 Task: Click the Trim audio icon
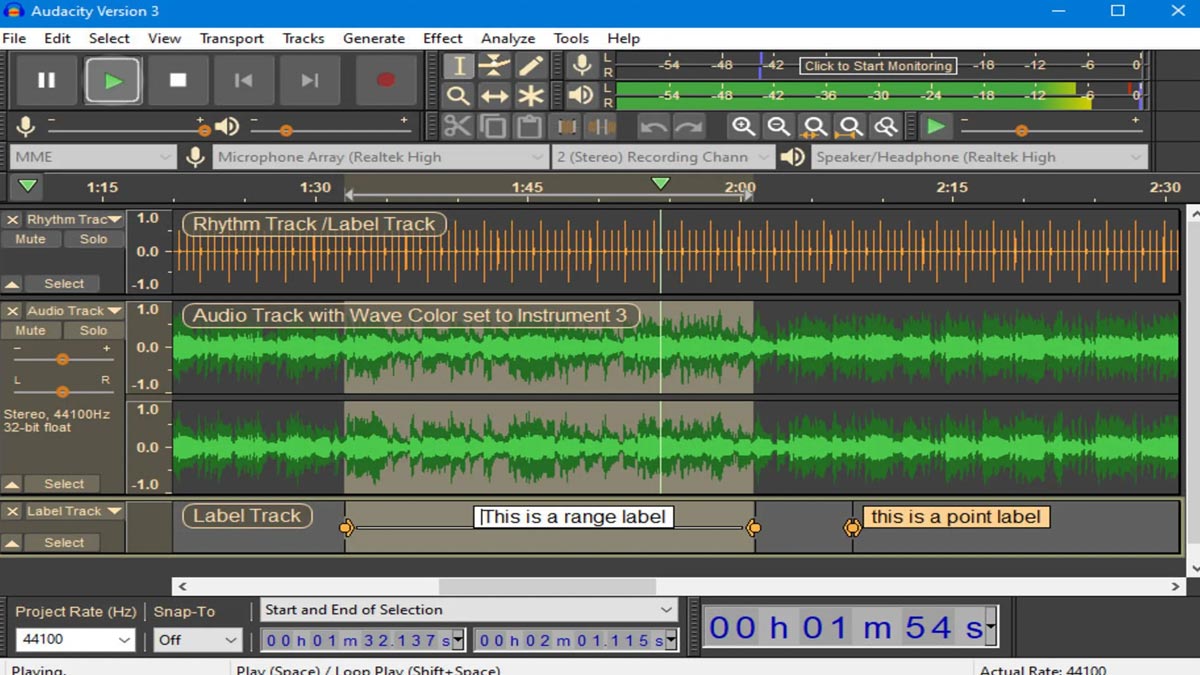566,127
